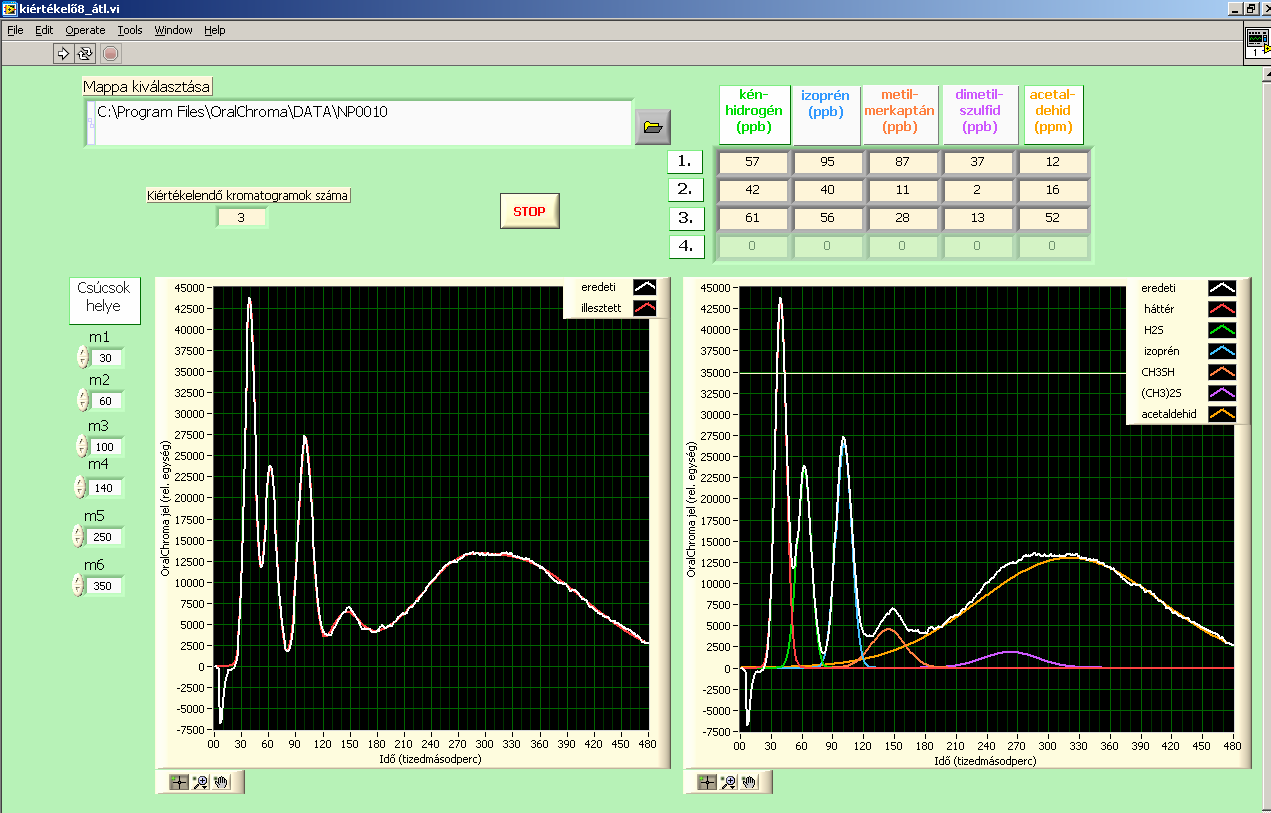Click the m3 value field showing 100
Image resolution: width=1271 pixels, height=813 pixels.
[105, 445]
